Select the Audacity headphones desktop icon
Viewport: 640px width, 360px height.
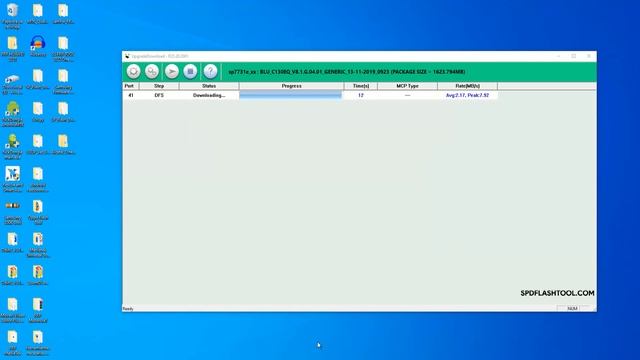[x=38, y=46]
